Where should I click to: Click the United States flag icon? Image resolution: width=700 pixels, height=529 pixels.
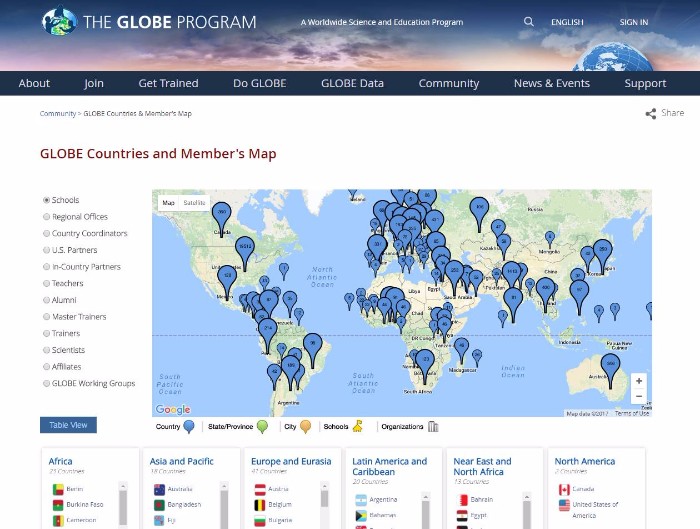point(564,505)
